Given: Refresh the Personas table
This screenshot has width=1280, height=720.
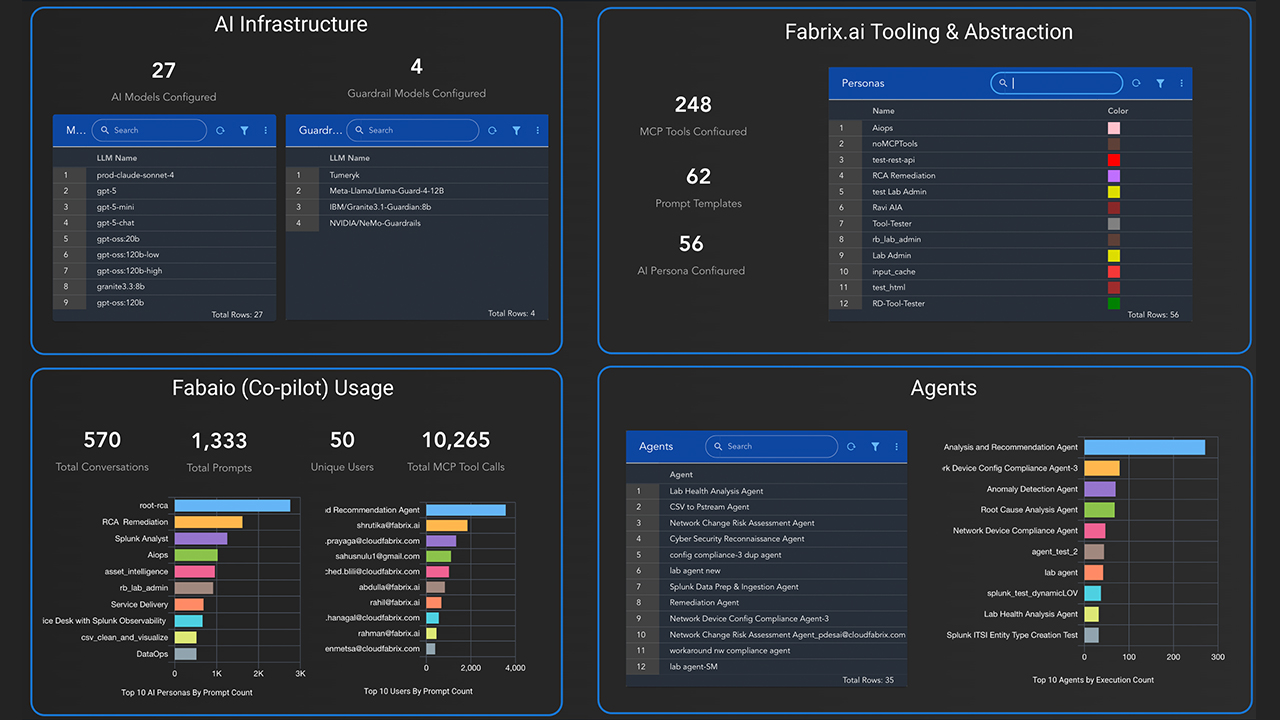Looking at the screenshot, I should 1134,83.
